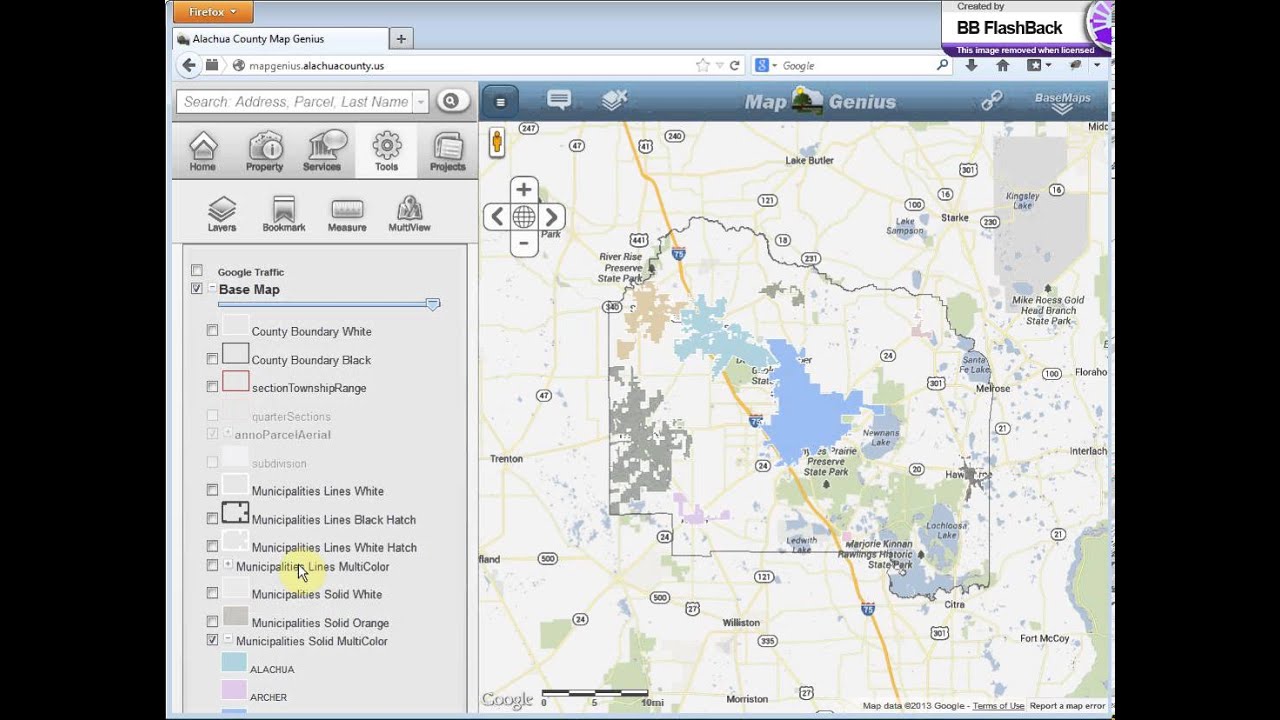This screenshot has width=1280, height=720.
Task: Click the search magnifier button
Action: [x=451, y=101]
